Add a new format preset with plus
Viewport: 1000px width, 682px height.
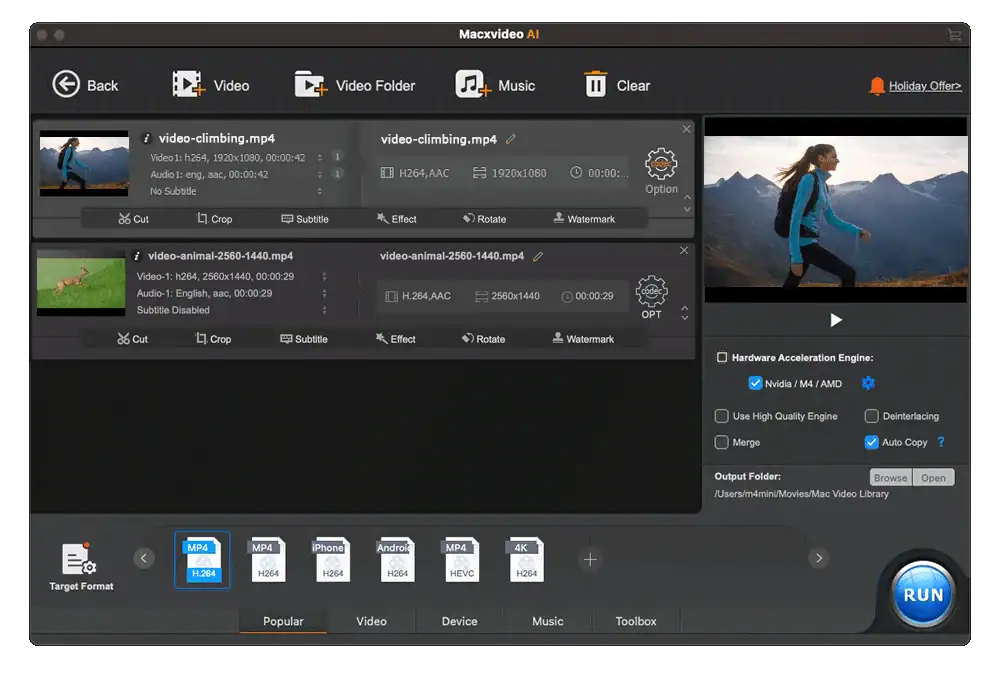pyautogui.click(x=590, y=560)
